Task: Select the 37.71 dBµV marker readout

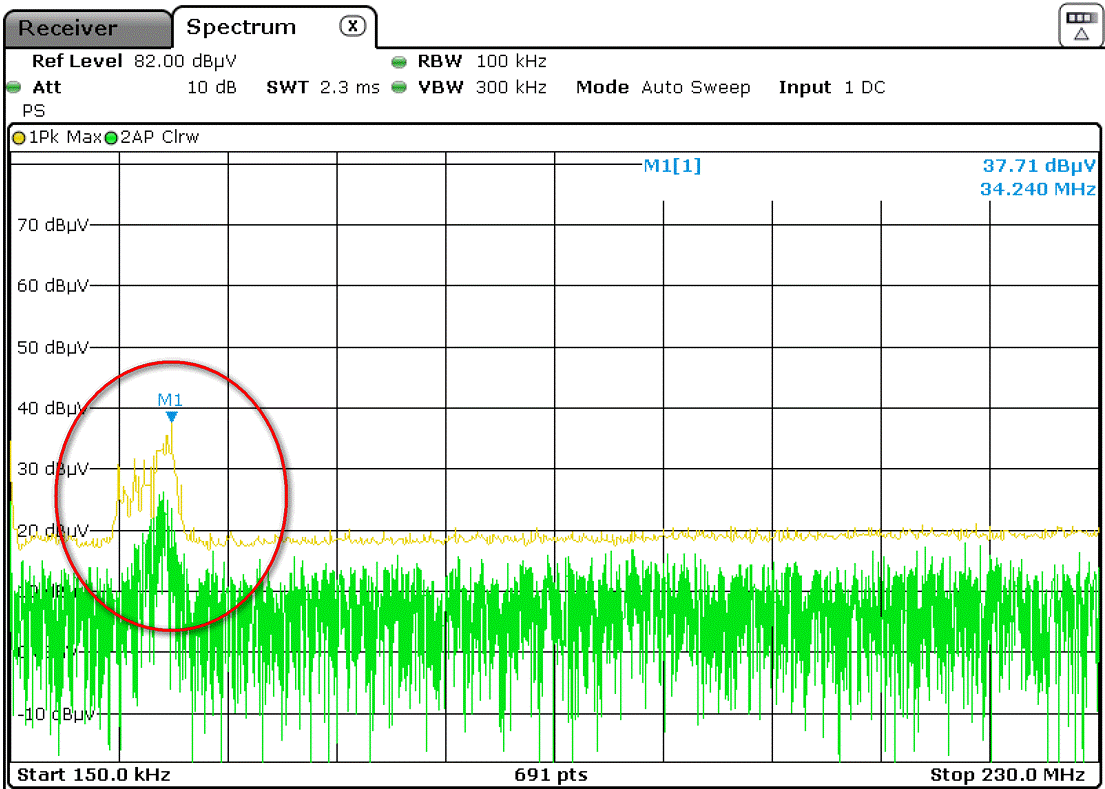Action: coord(1039,167)
